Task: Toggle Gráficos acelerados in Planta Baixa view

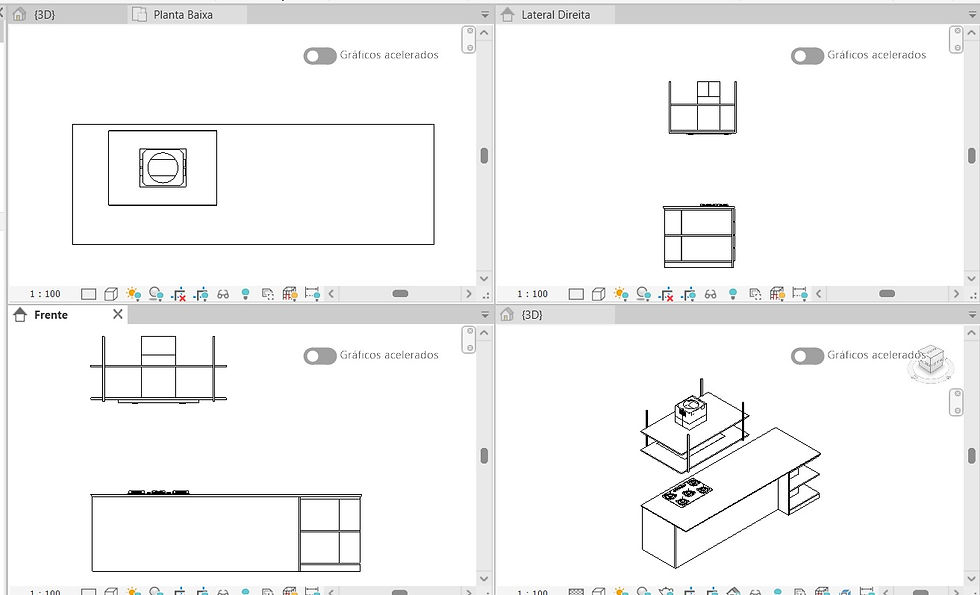Action: [320, 56]
